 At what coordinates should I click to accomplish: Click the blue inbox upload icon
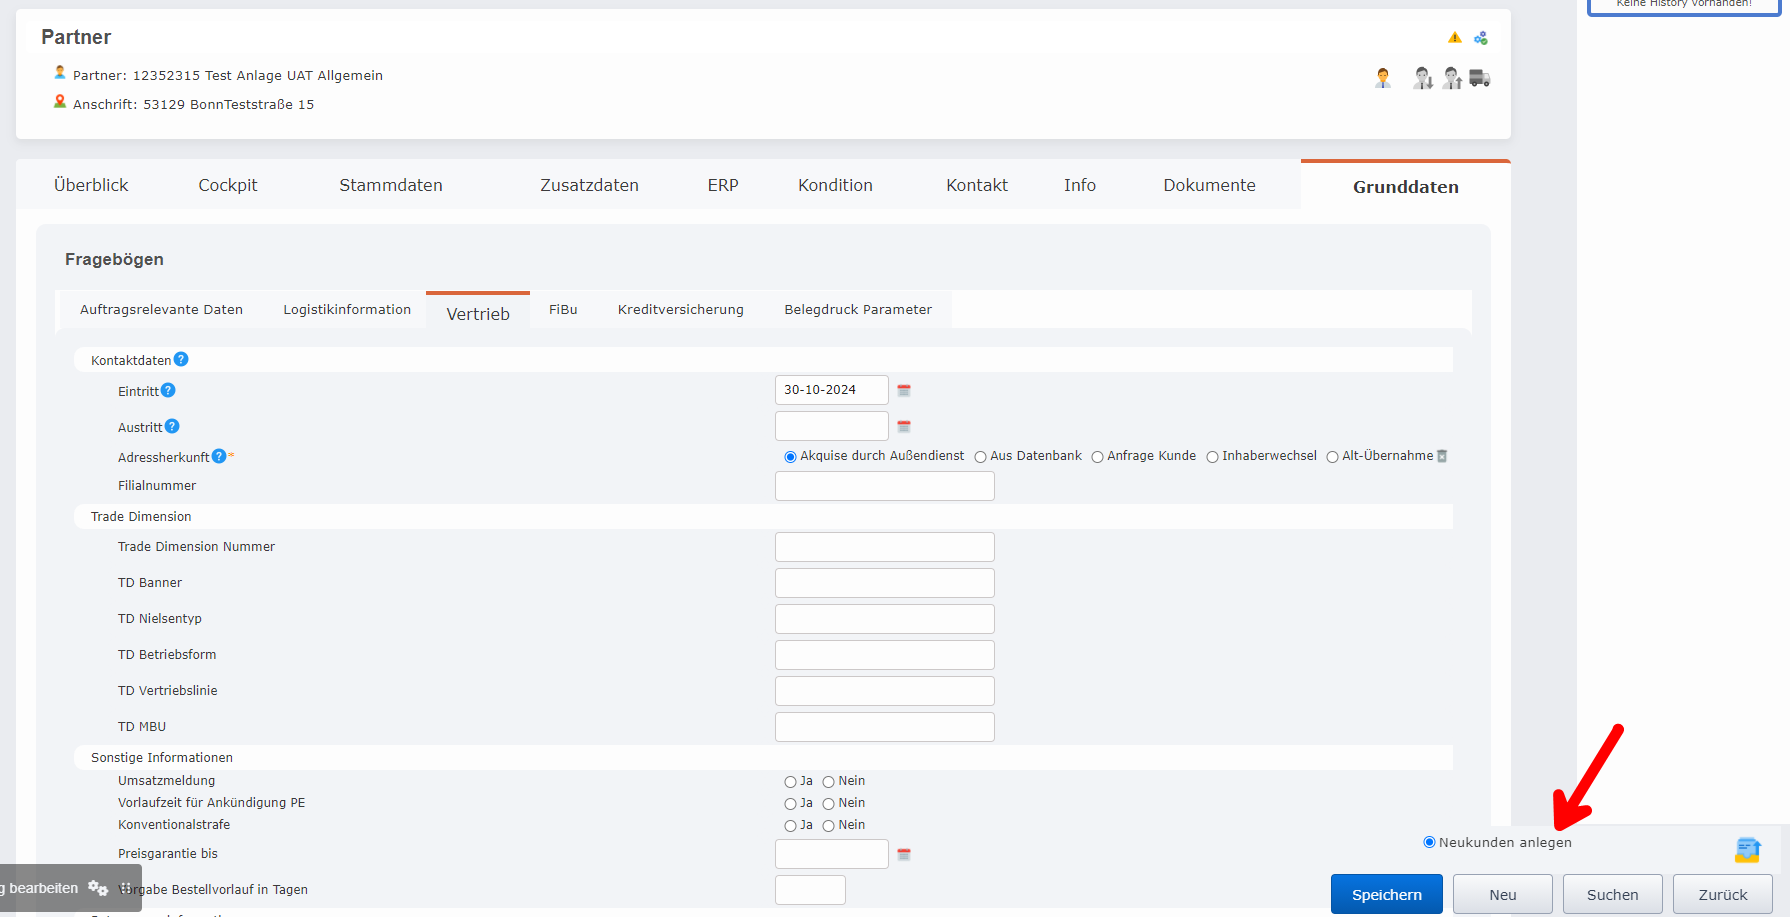click(x=1747, y=850)
